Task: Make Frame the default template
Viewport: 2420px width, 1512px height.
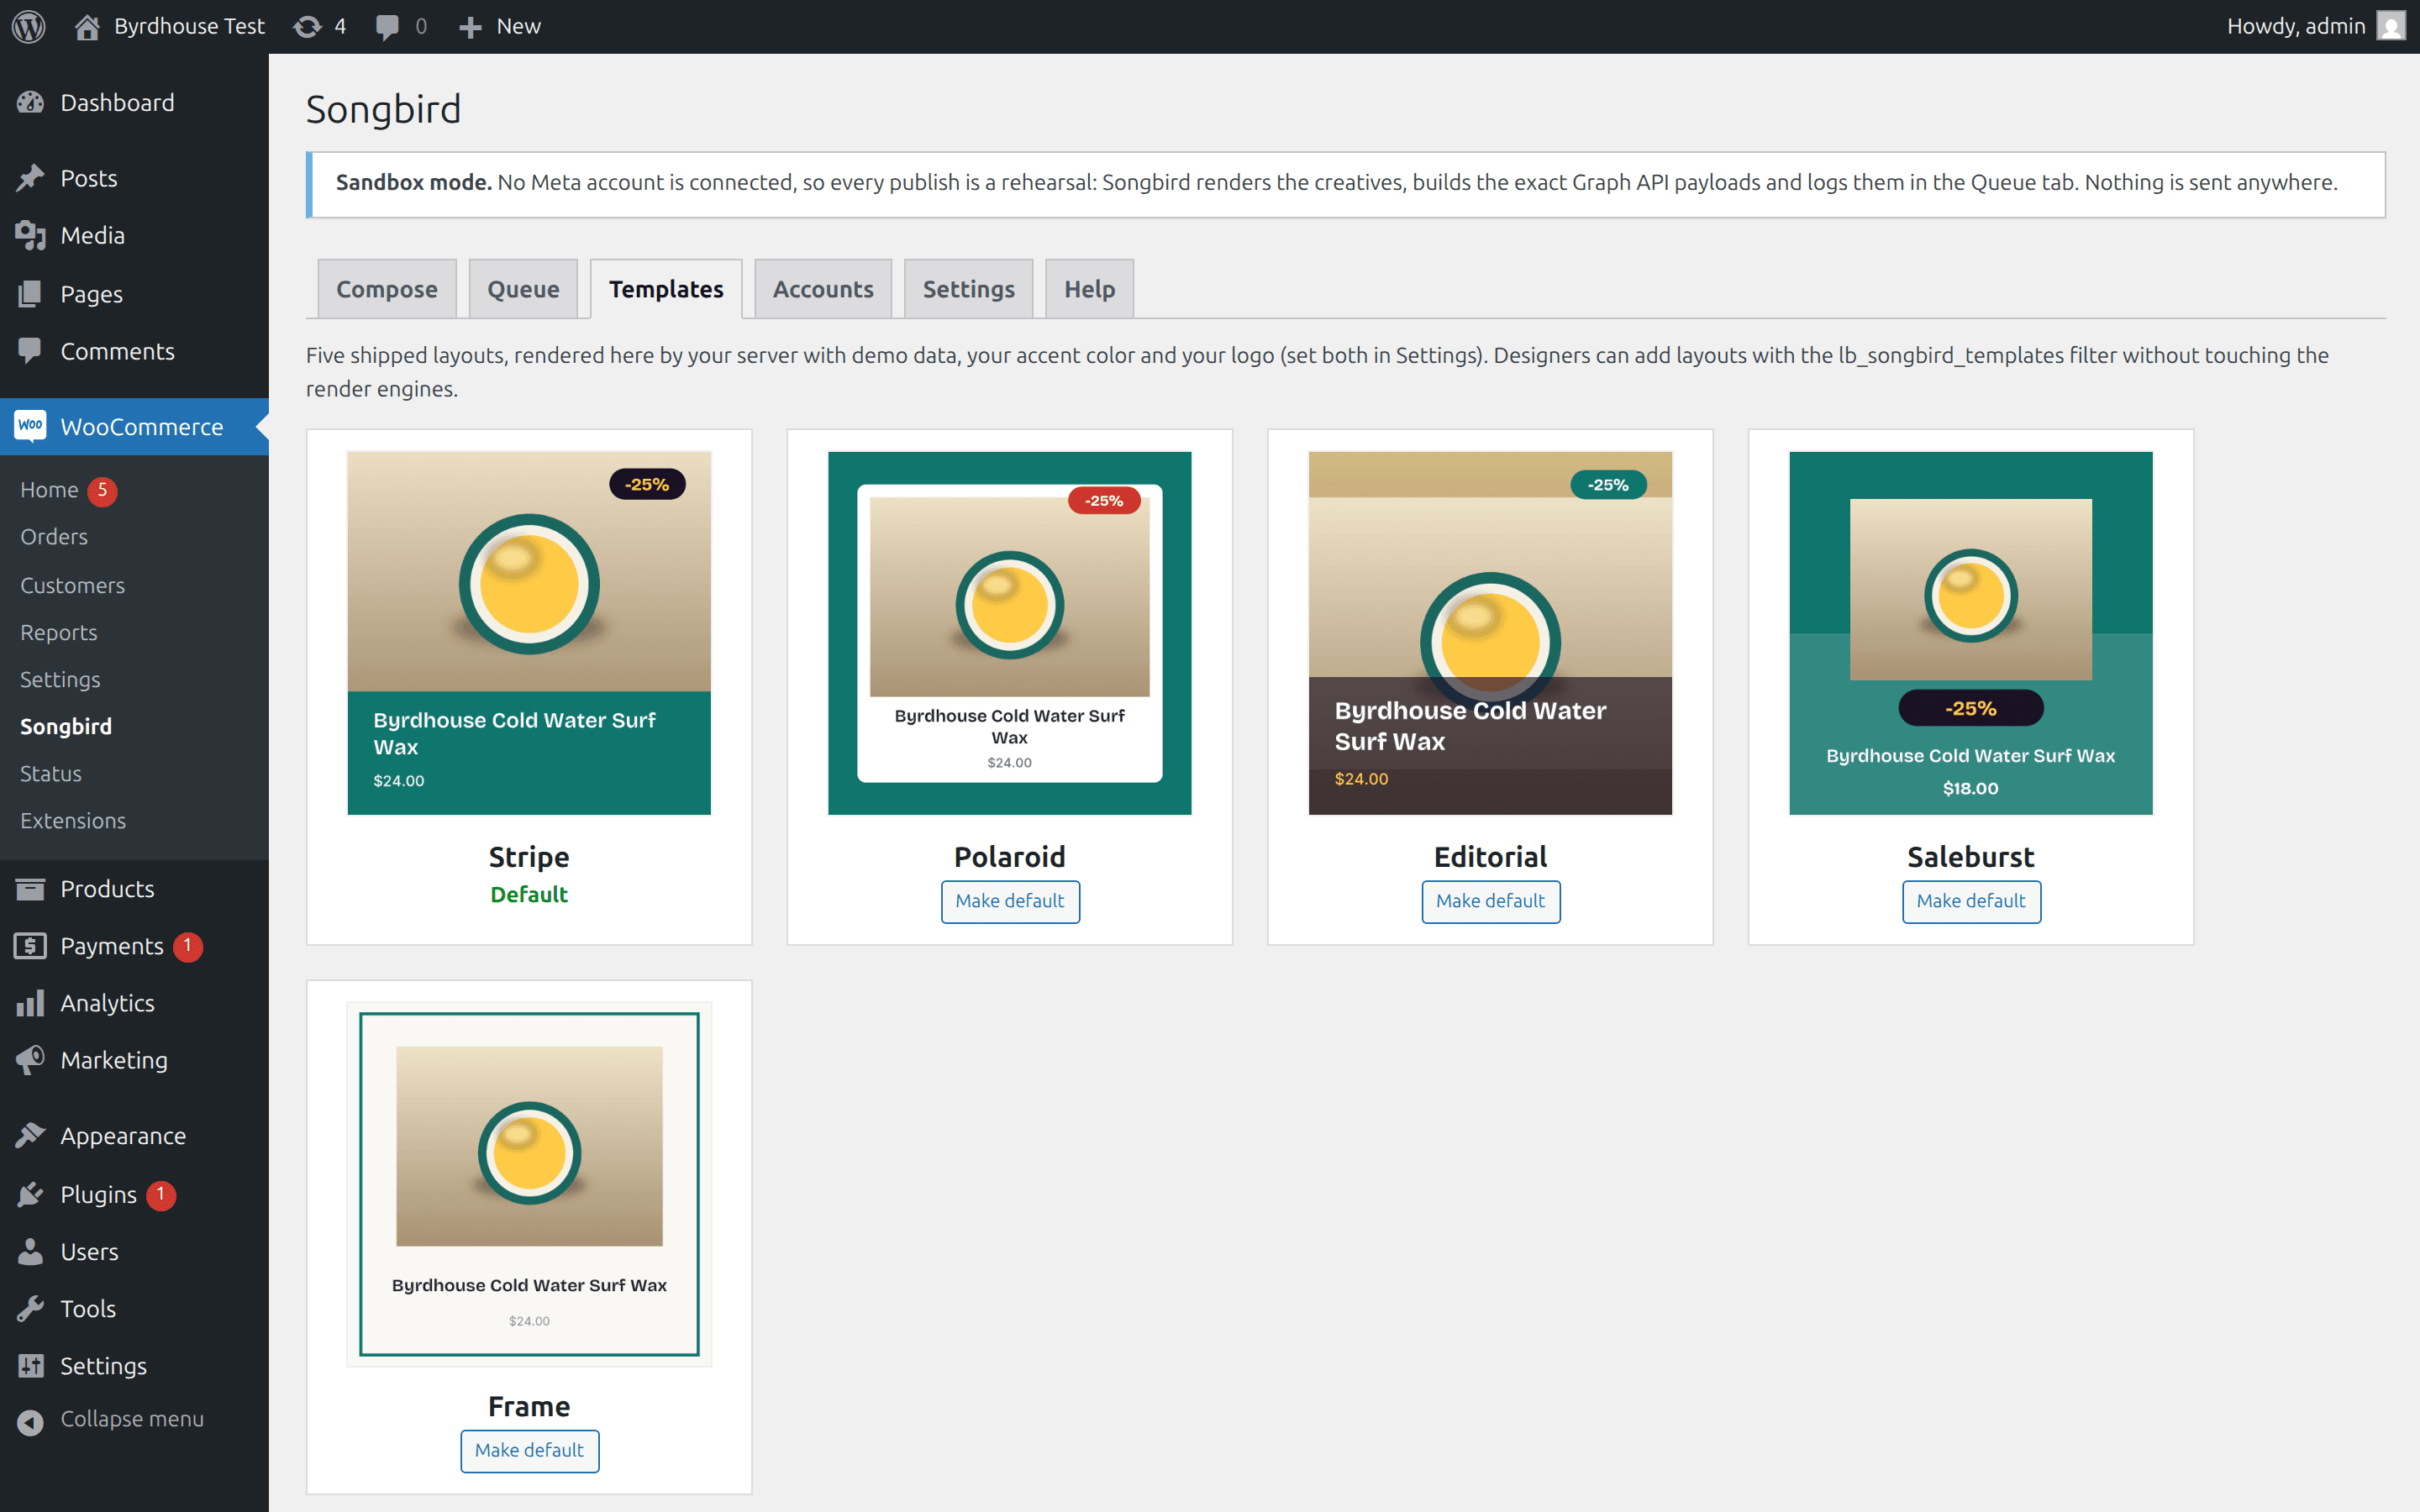Action: pos(529,1450)
